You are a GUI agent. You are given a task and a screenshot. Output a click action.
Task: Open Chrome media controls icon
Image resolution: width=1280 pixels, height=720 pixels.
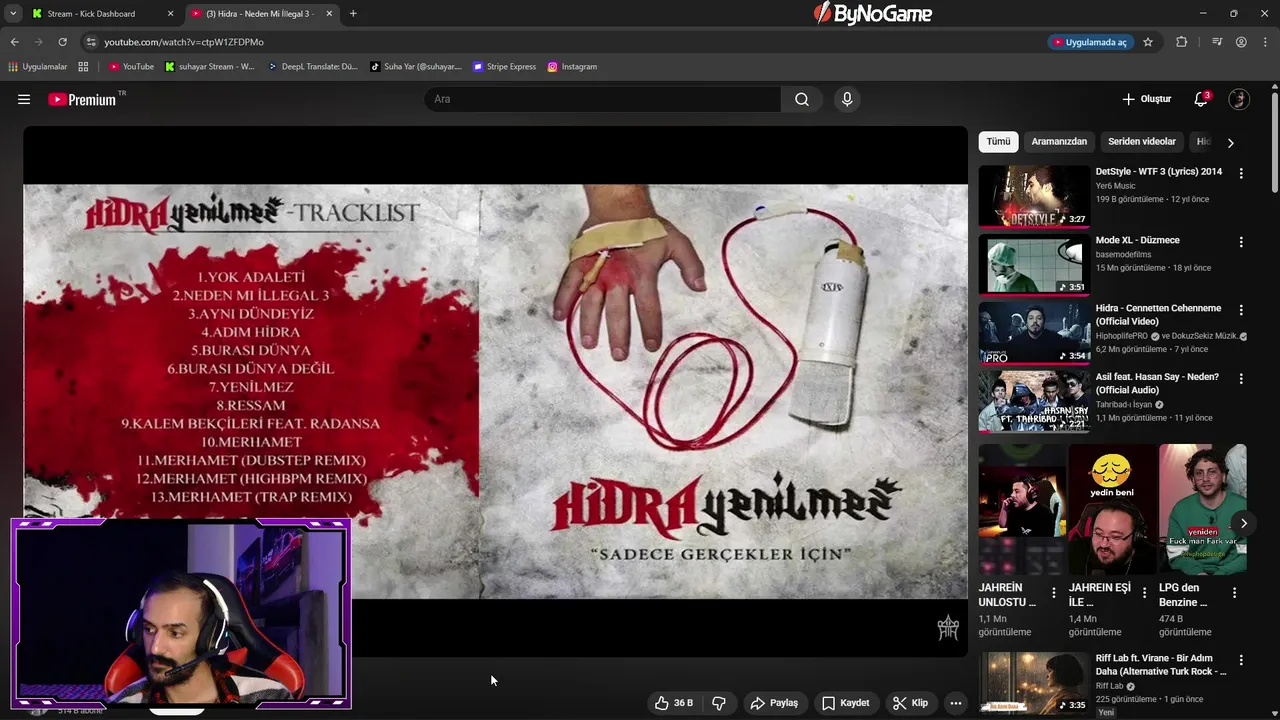click(x=1217, y=42)
